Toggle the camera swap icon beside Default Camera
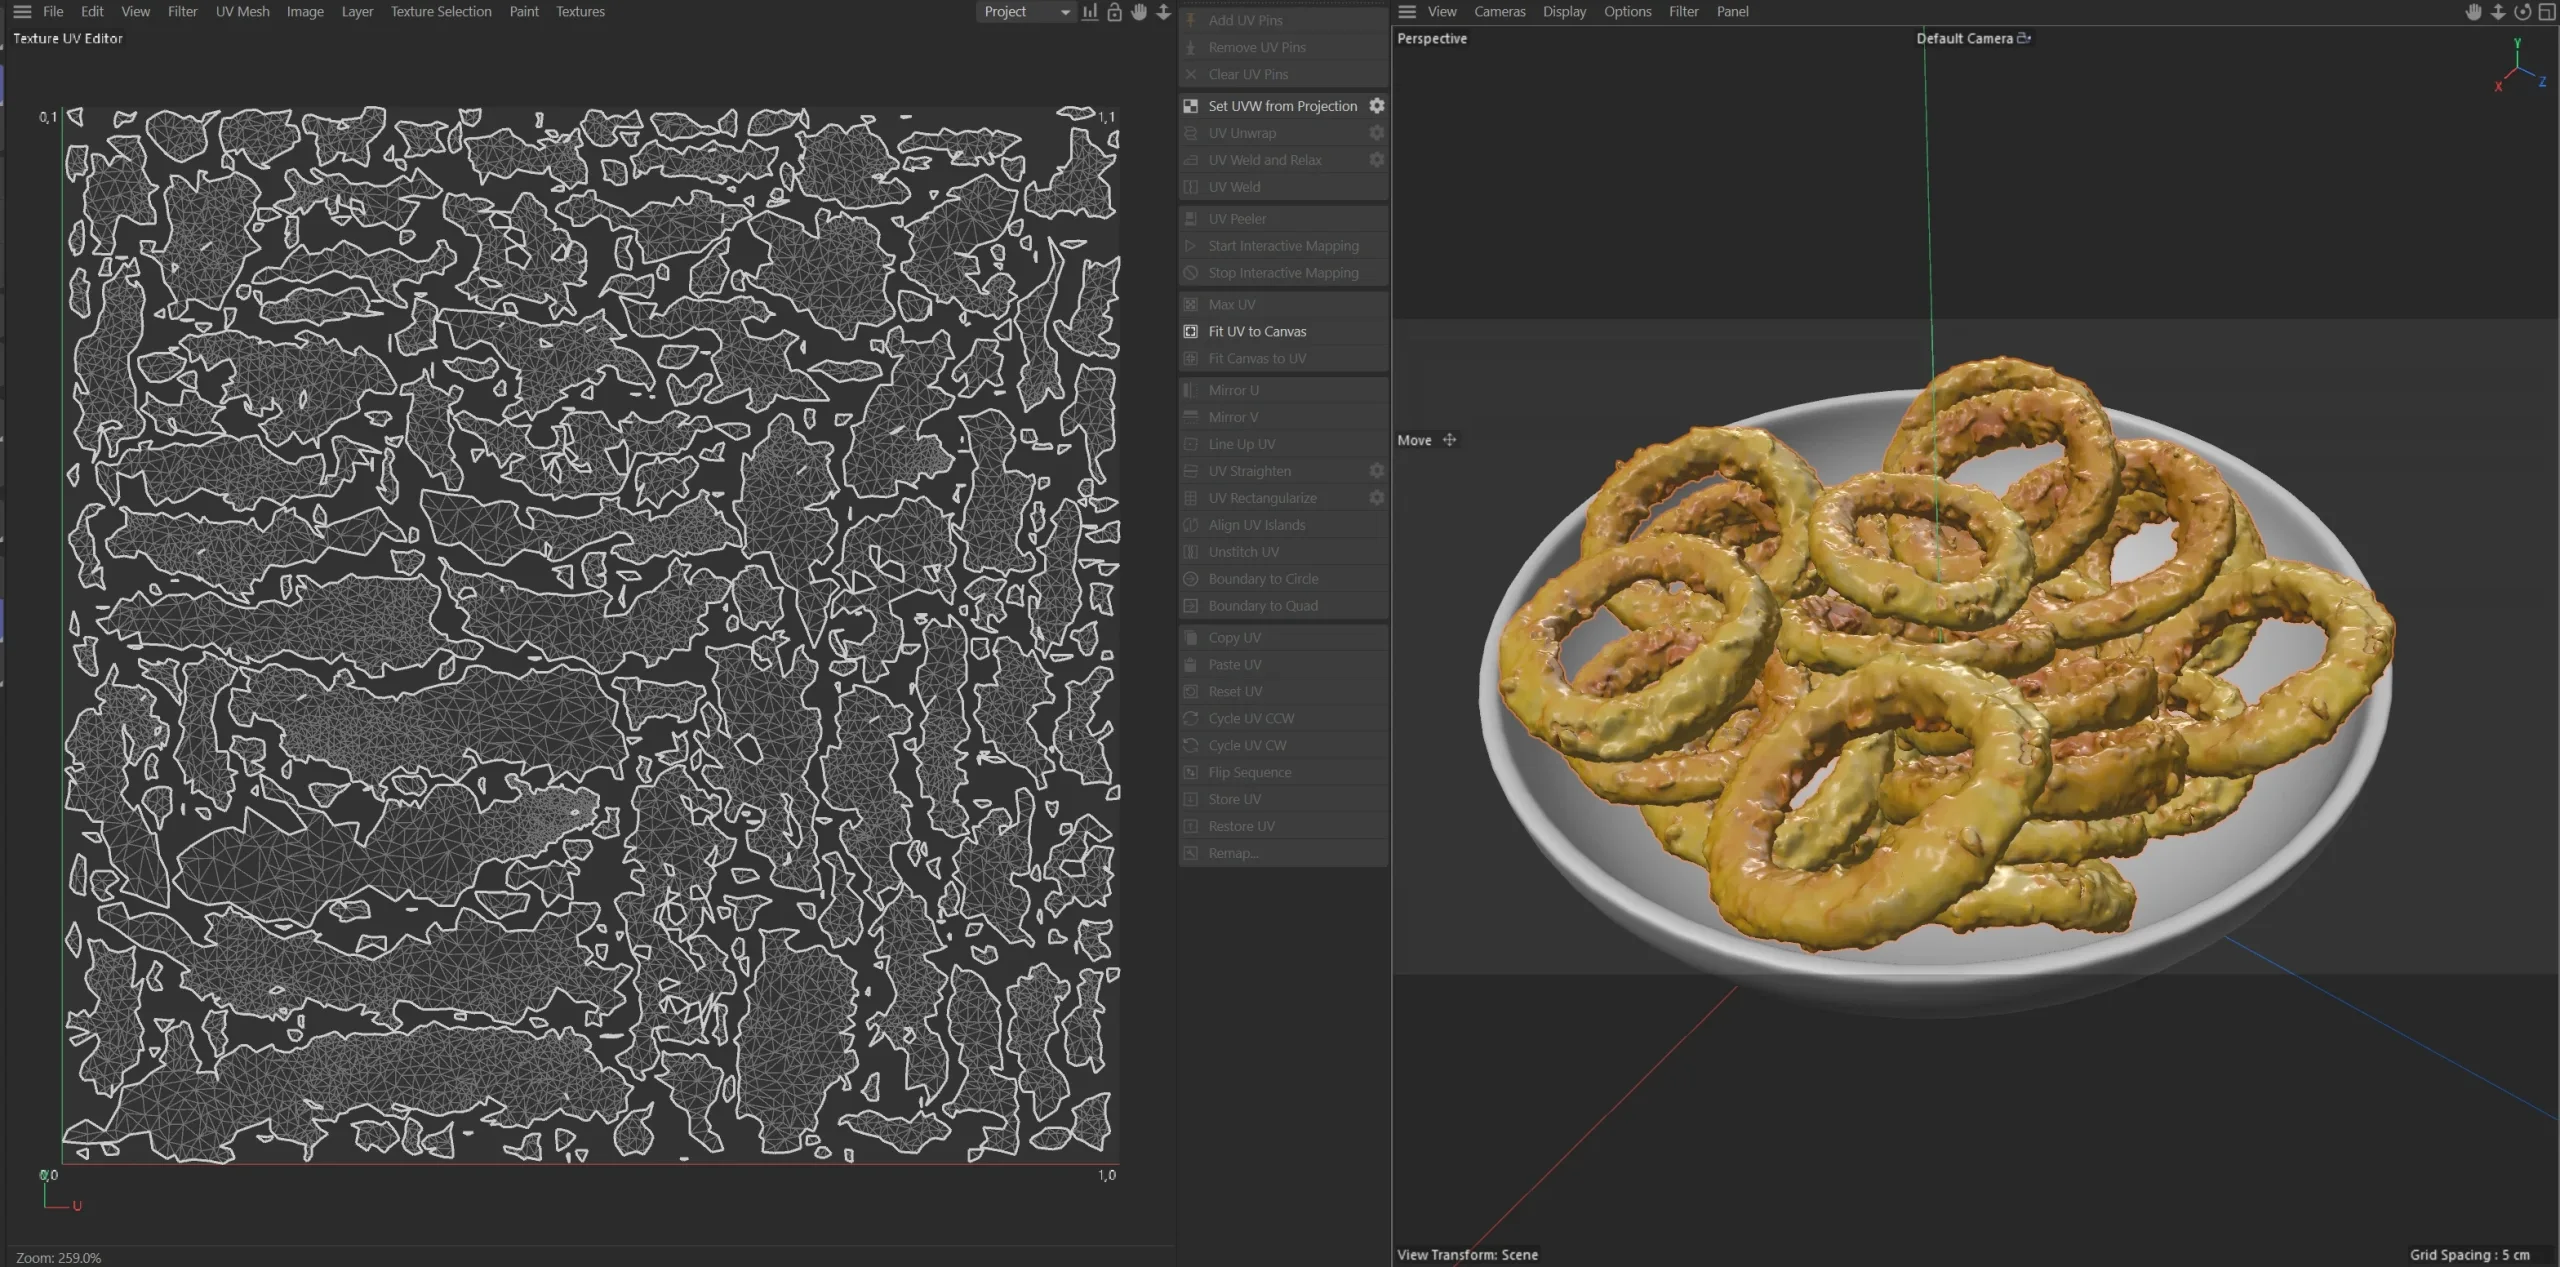 pyautogui.click(x=2023, y=38)
